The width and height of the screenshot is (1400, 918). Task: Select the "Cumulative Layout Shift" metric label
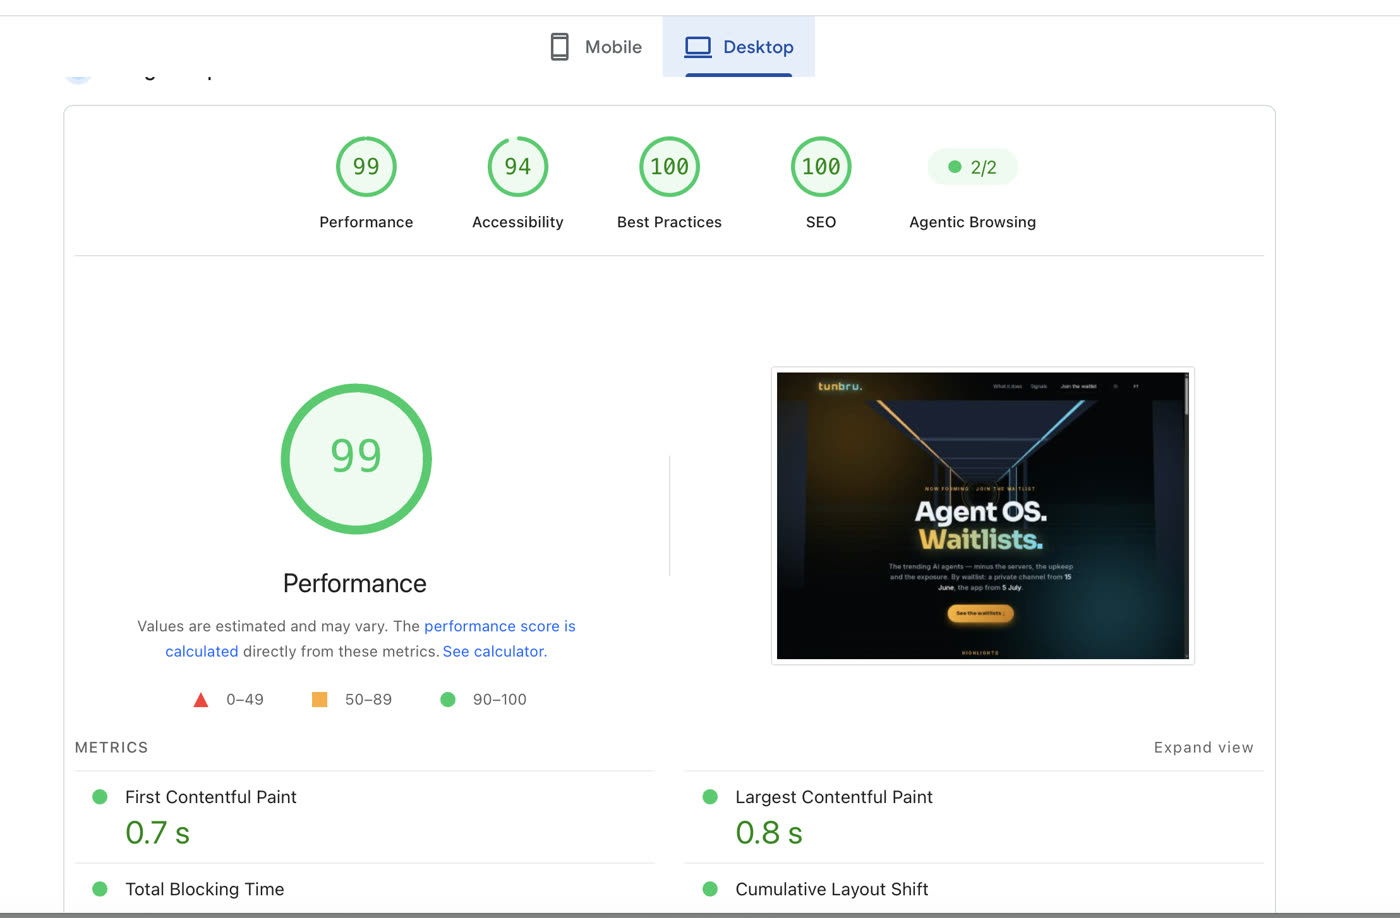(x=832, y=889)
